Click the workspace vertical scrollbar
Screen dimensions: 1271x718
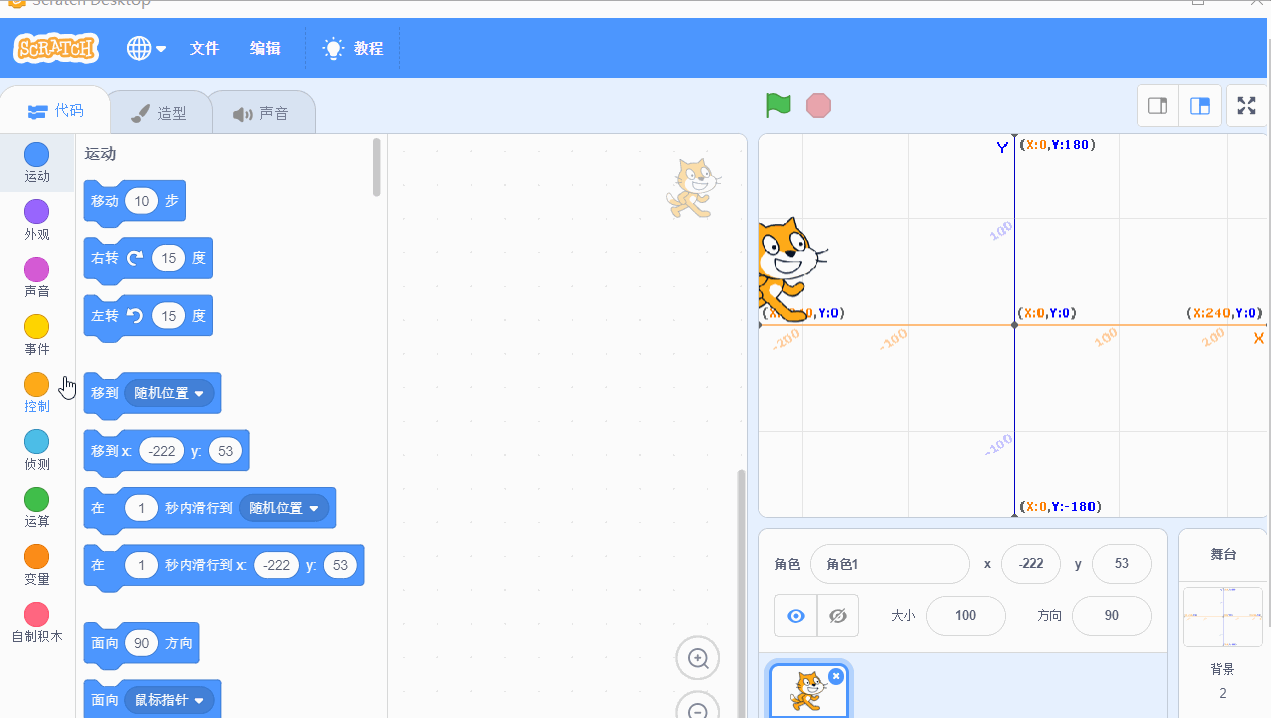click(741, 592)
